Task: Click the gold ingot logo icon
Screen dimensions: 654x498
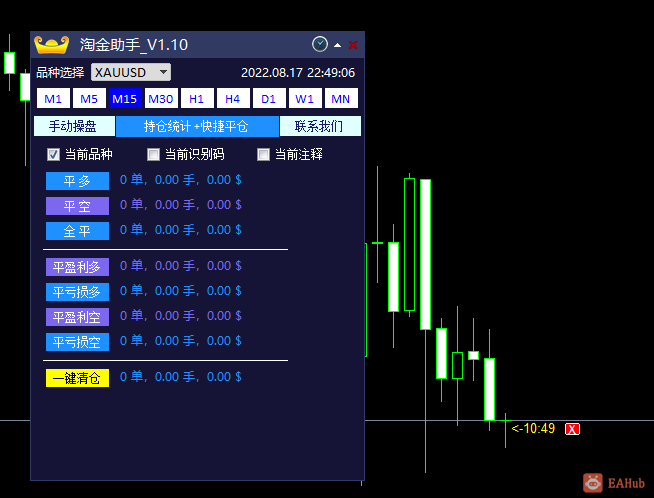Action: pos(51,45)
